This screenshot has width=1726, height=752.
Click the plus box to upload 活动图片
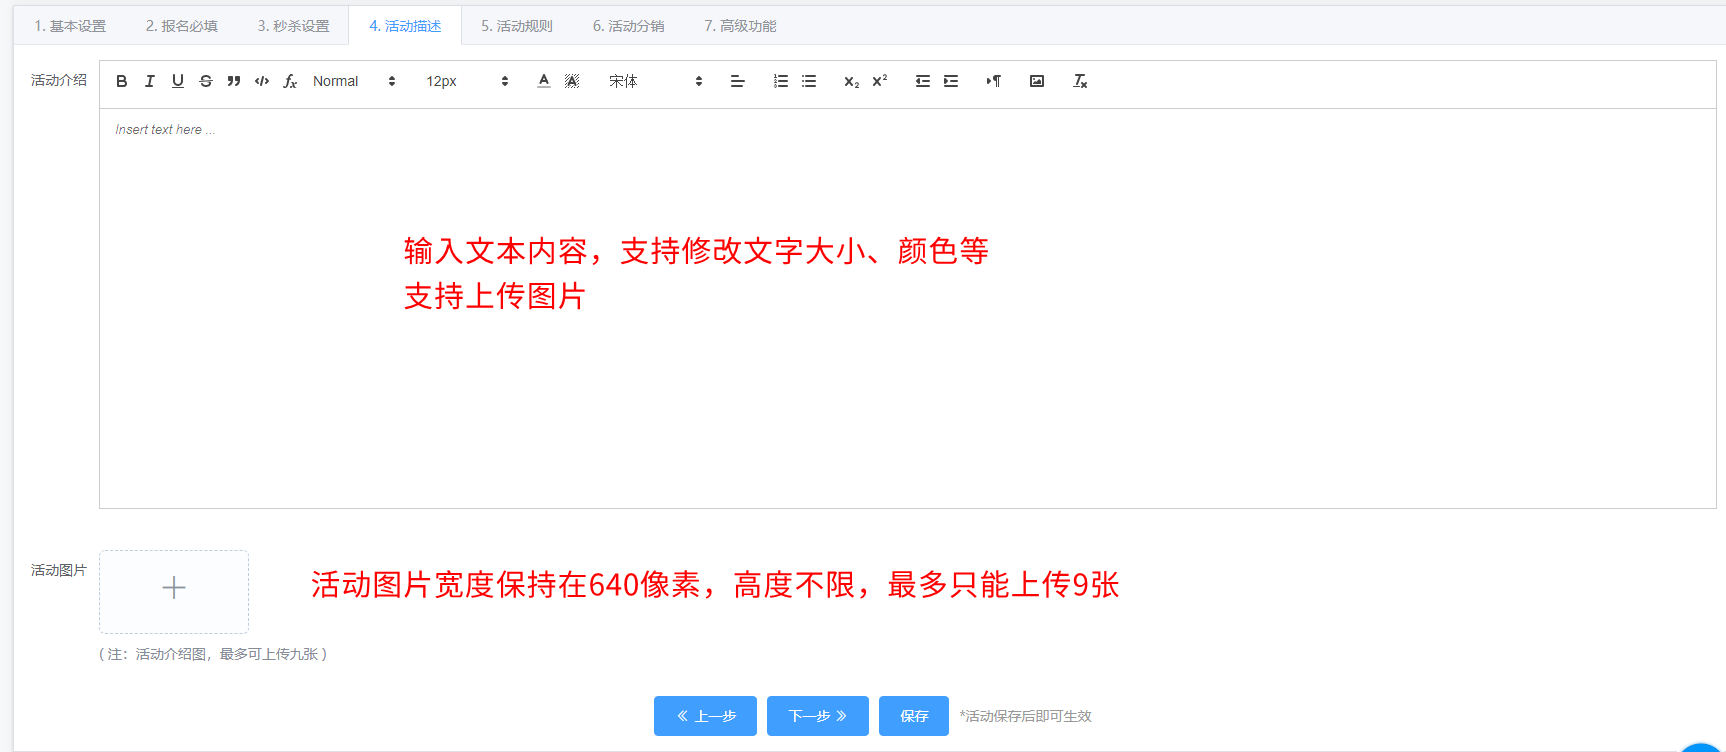tap(174, 588)
